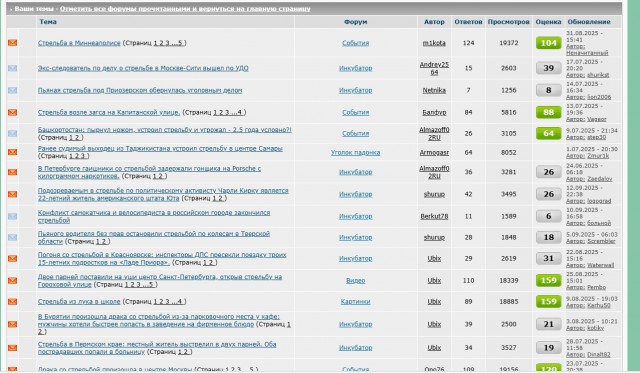The width and height of the screenshot is (640, 373).
Task: Click envelope icon for Porsche гонщика topic
Action: point(13,172)
